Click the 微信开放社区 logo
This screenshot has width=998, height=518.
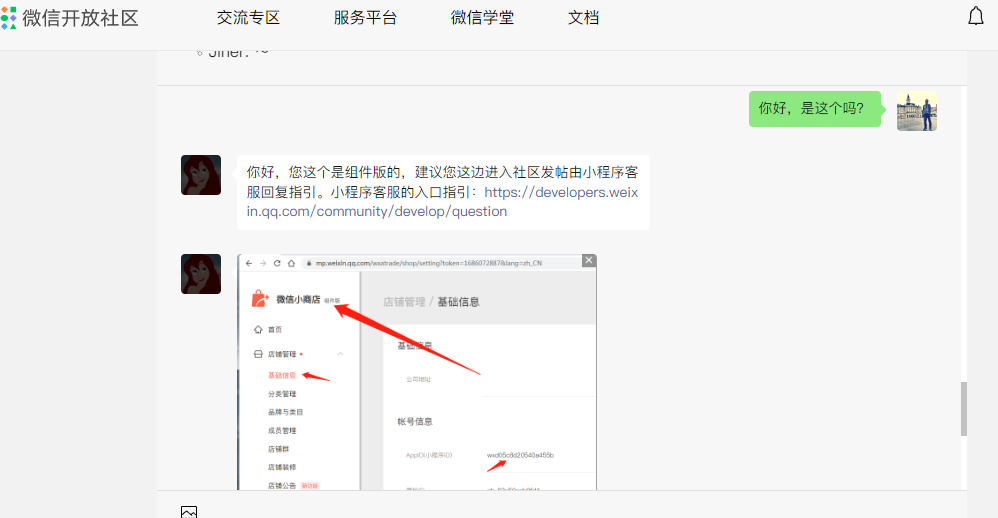69,18
